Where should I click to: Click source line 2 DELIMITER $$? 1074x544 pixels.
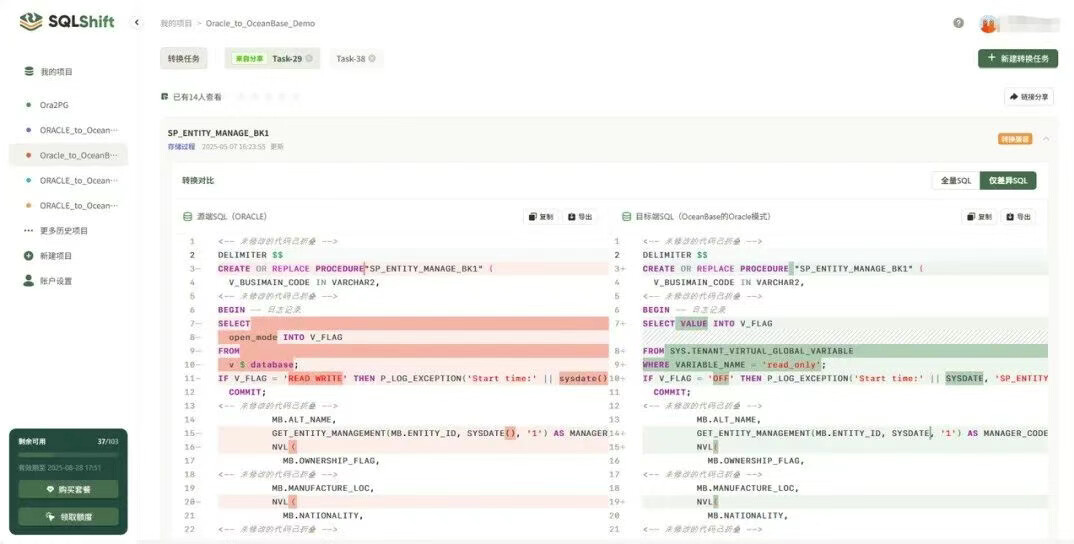click(251, 255)
